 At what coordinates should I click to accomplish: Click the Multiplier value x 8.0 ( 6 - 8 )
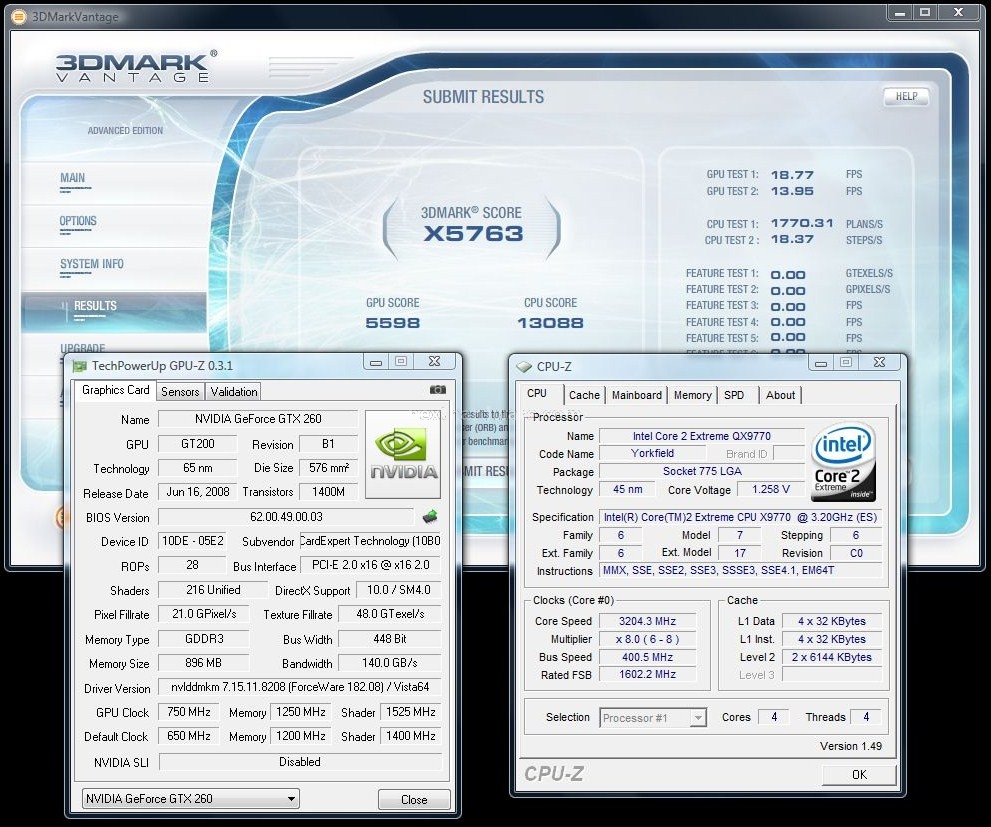click(647, 639)
